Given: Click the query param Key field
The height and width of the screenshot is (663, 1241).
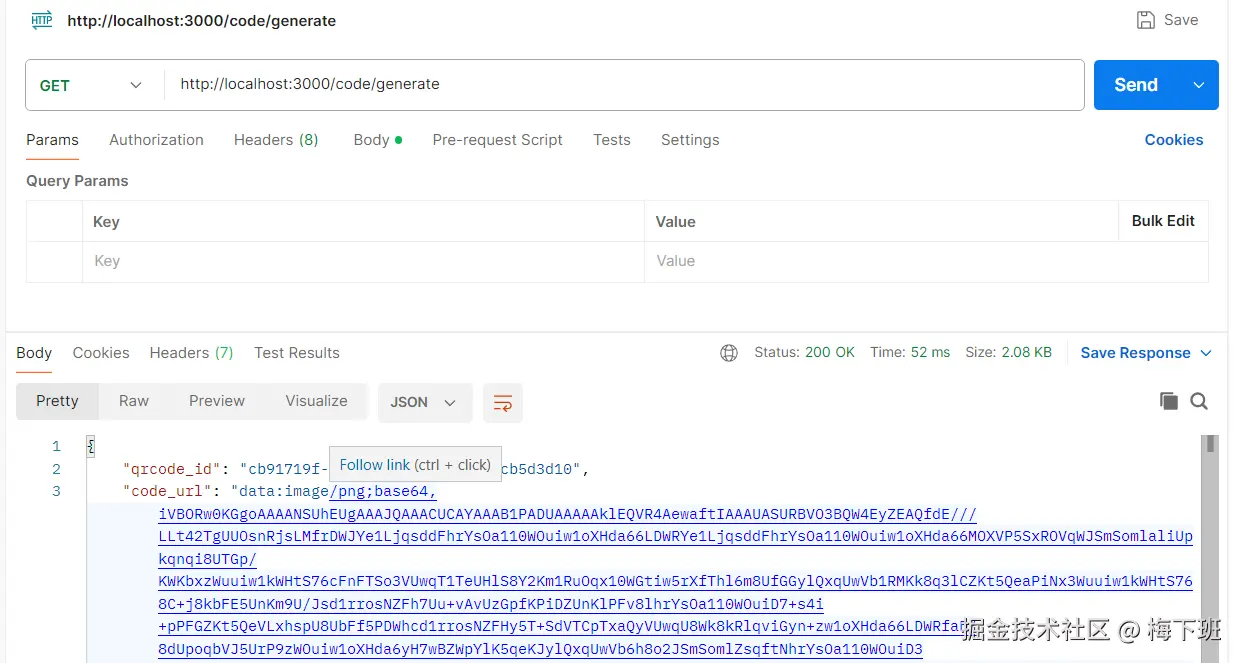Looking at the screenshot, I should pos(363,261).
